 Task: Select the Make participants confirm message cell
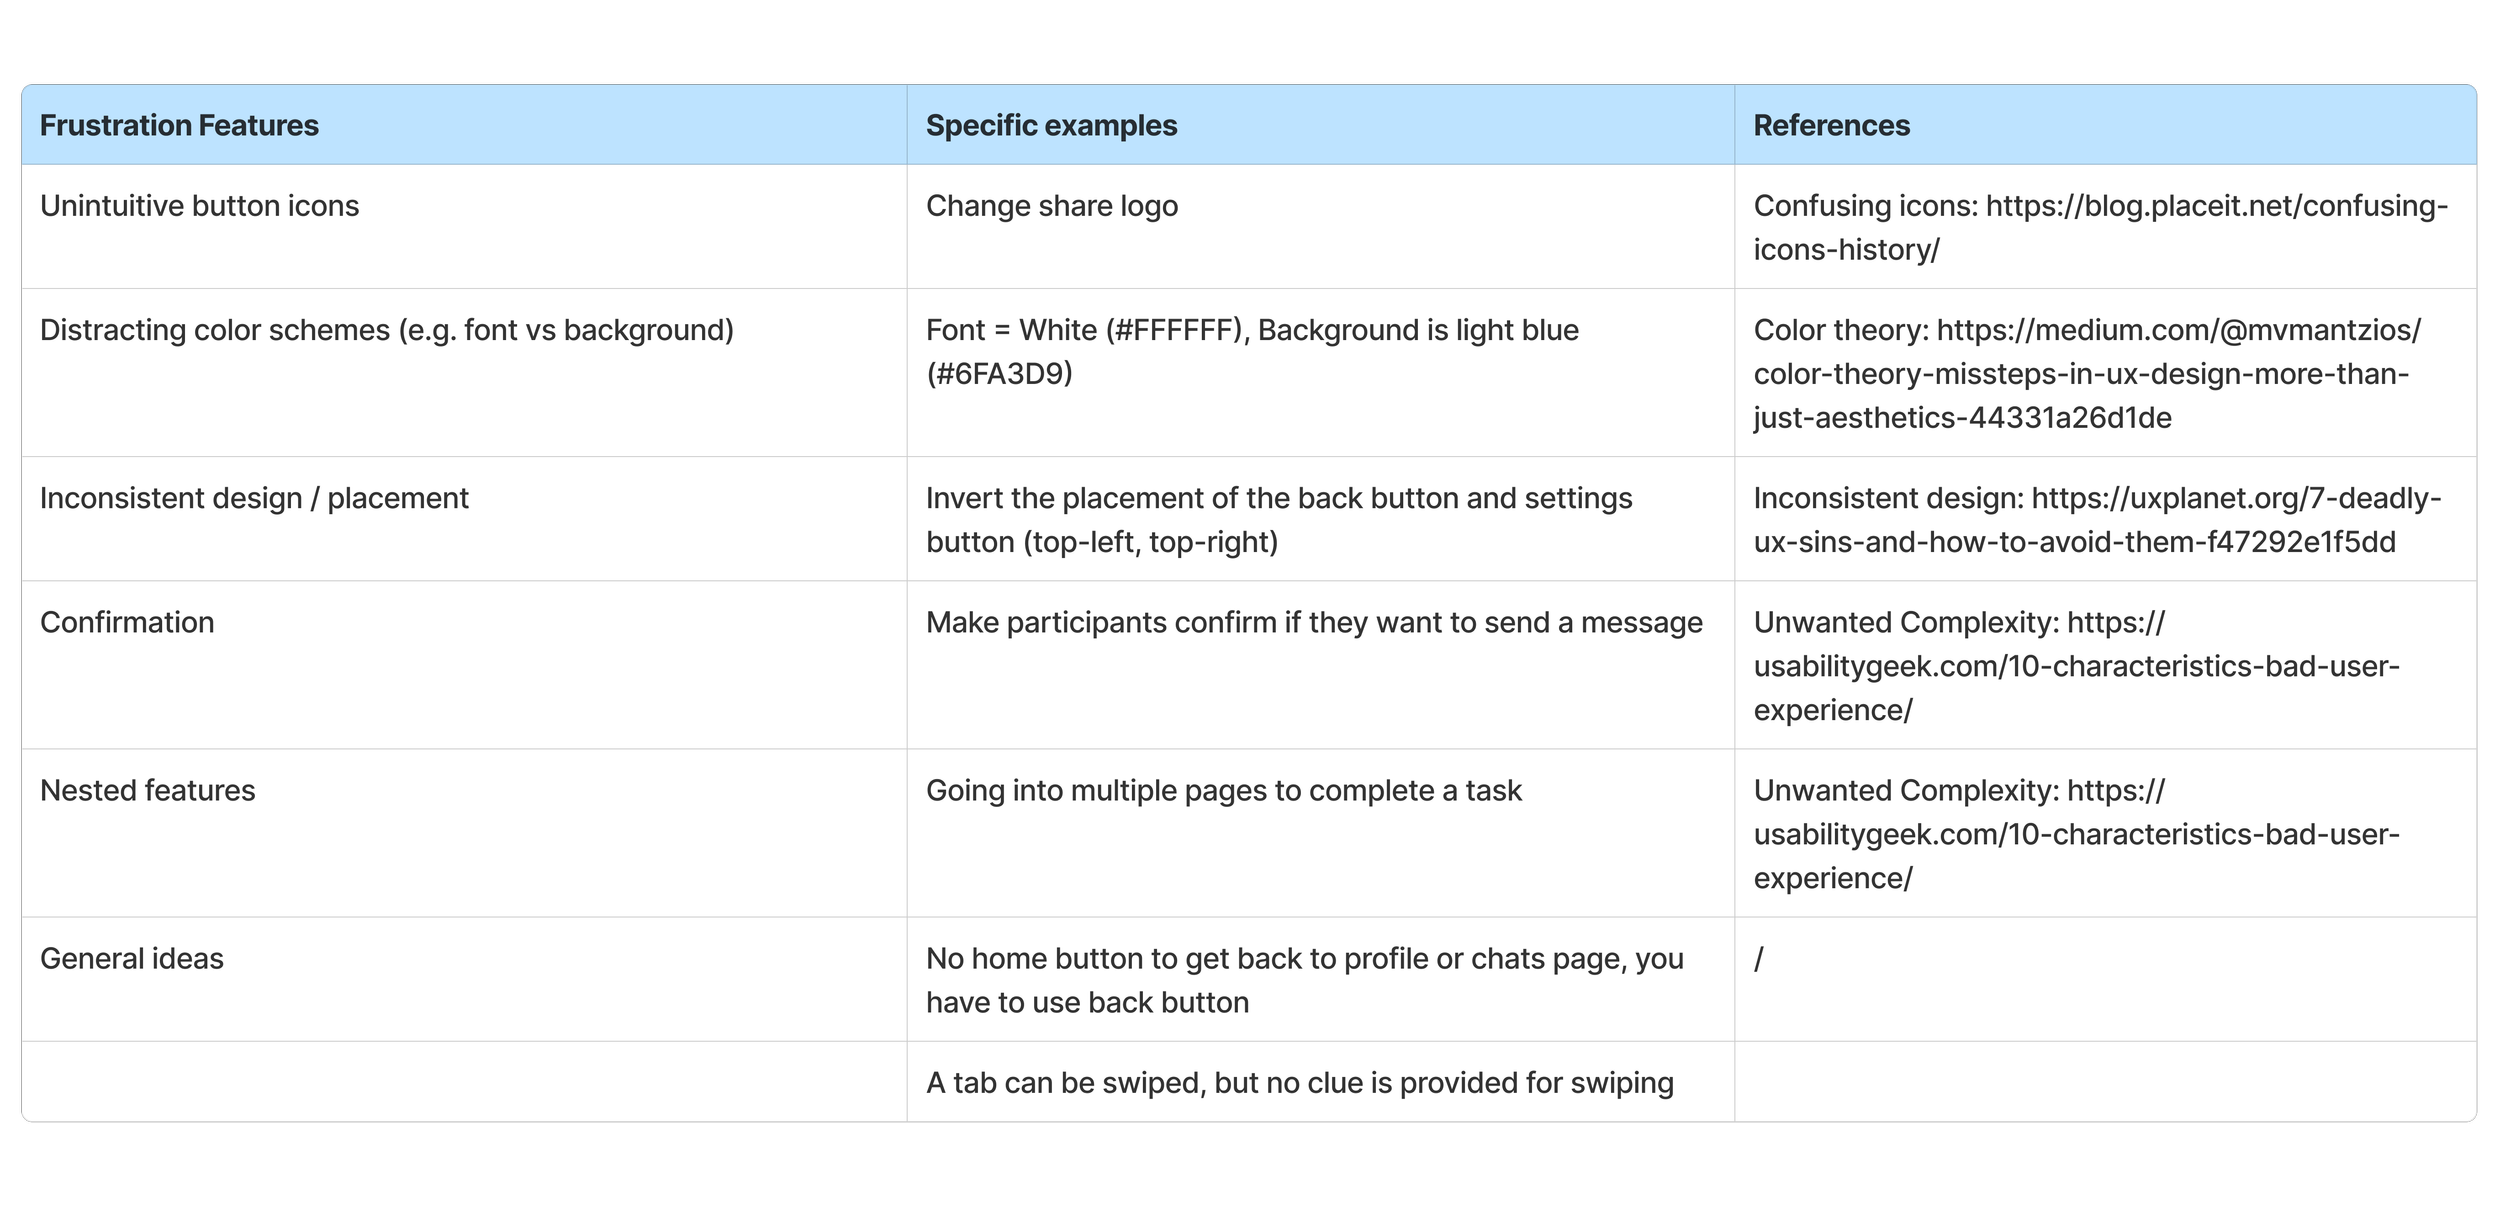click(x=1313, y=623)
